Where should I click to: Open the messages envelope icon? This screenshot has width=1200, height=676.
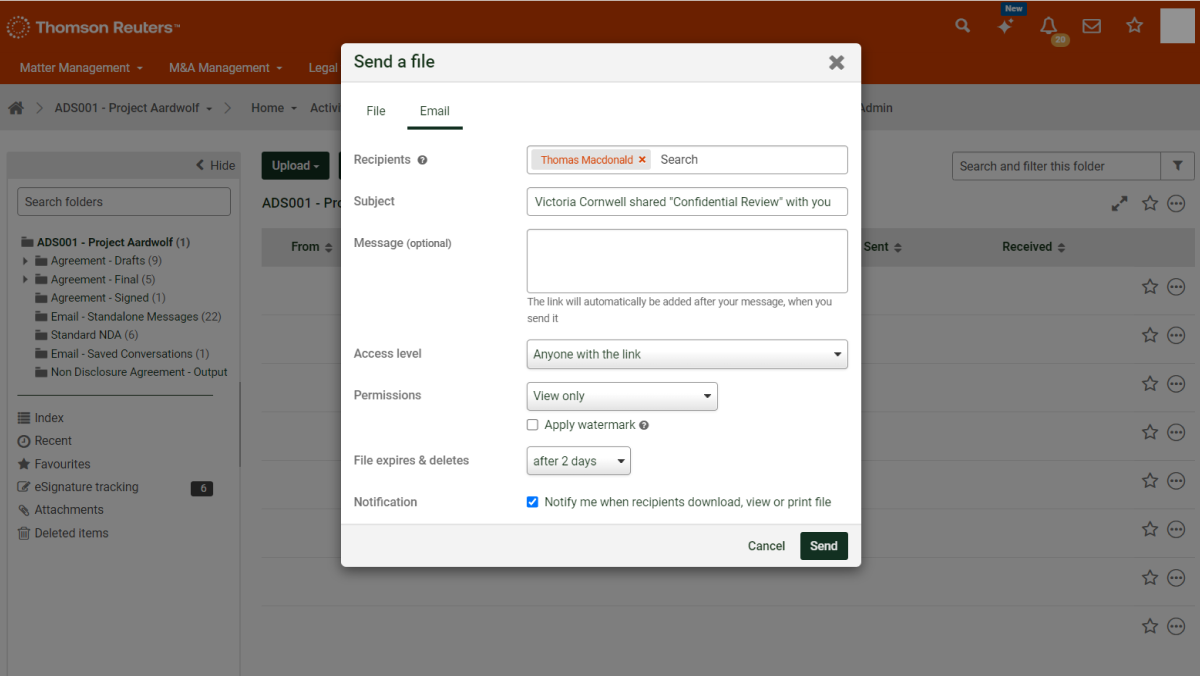pos(1092,26)
